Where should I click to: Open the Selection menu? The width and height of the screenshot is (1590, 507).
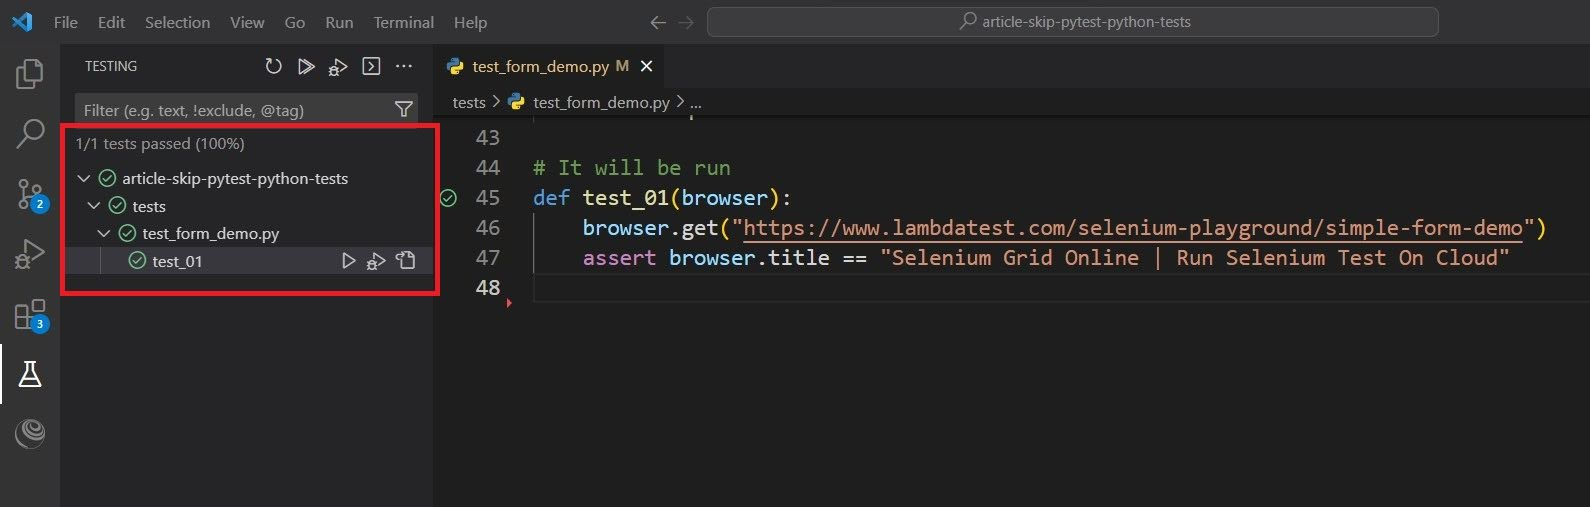pos(177,22)
